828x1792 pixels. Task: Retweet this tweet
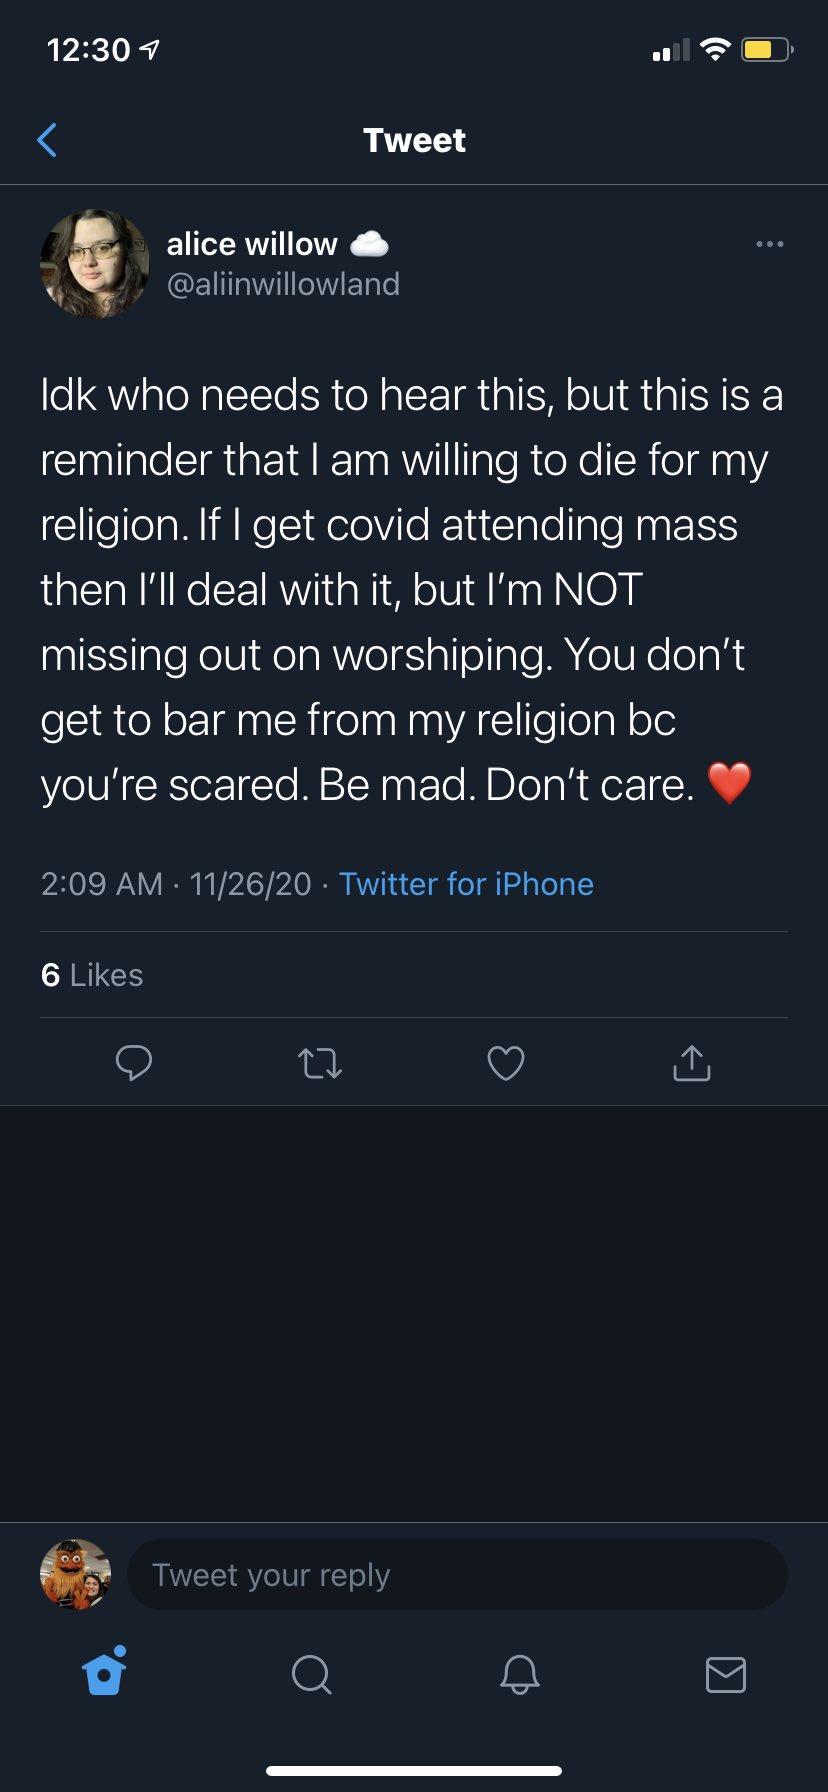(320, 1063)
